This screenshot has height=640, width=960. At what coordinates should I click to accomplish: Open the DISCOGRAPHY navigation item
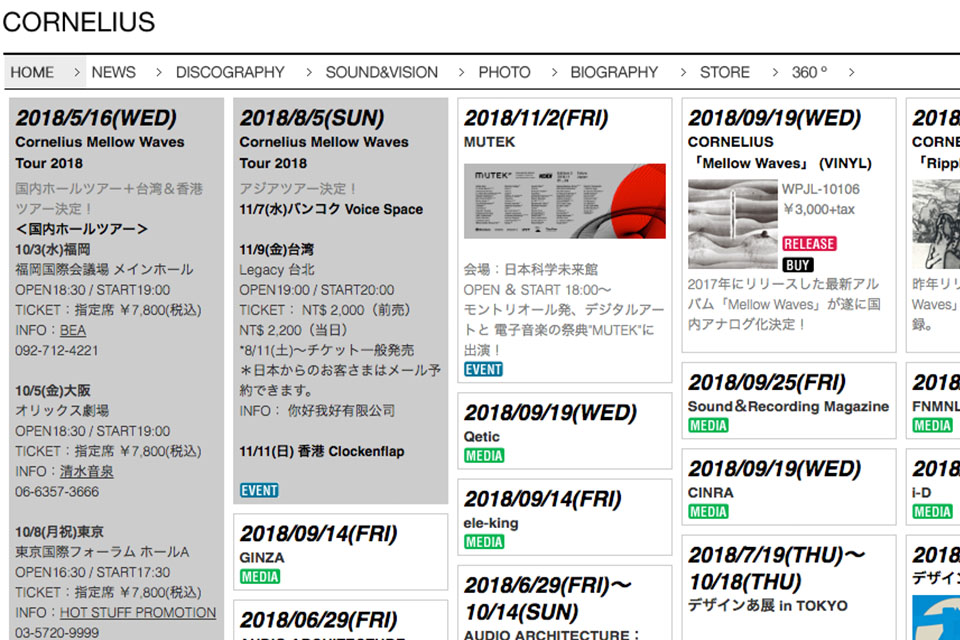click(x=230, y=72)
